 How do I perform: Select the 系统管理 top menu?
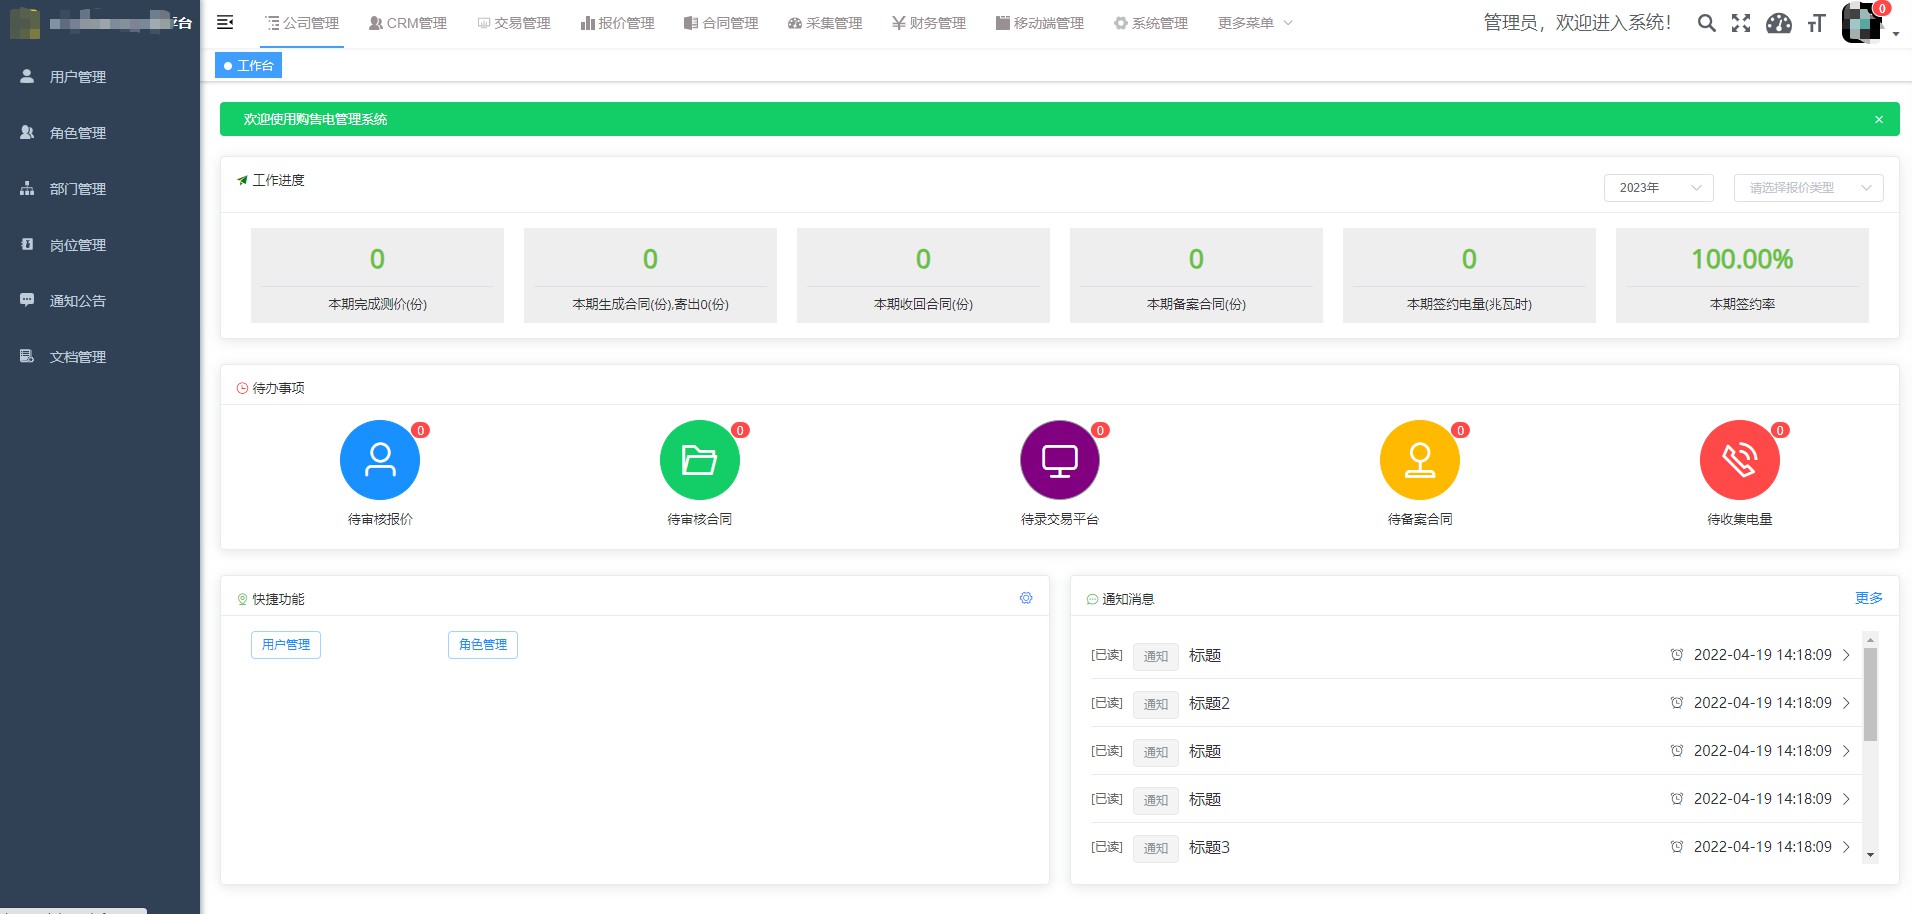point(1151,23)
